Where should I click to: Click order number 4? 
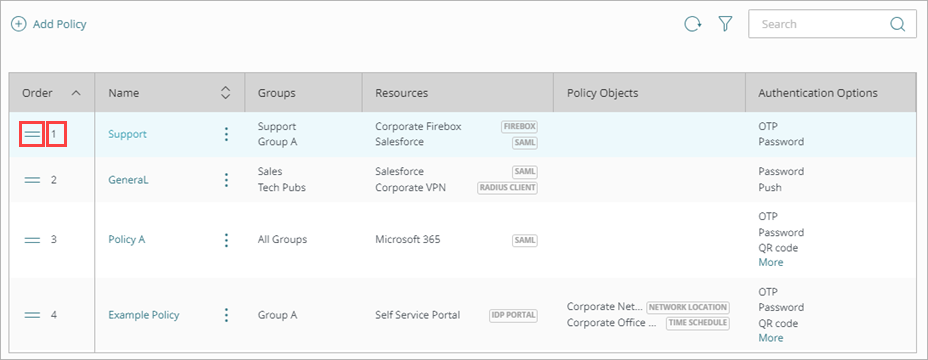pyautogui.click(x=54, y=315)
